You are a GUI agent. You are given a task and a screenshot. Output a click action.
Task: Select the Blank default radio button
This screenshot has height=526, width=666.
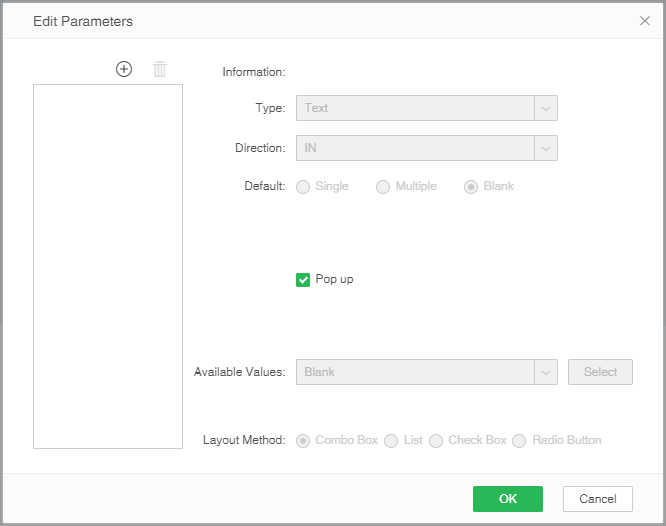click(471, 187)
